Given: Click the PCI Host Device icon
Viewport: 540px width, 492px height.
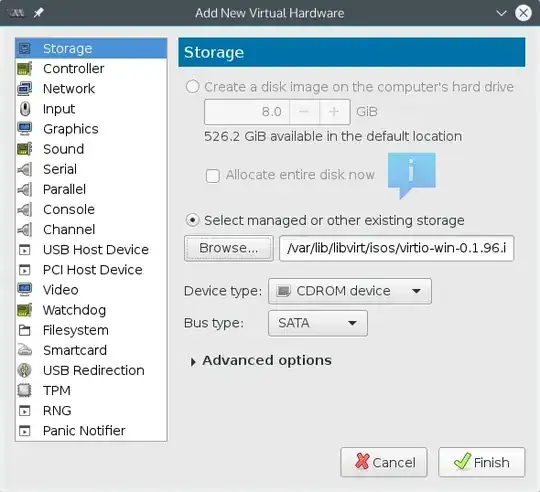Looking at the screenshot, I should (24, 270).
